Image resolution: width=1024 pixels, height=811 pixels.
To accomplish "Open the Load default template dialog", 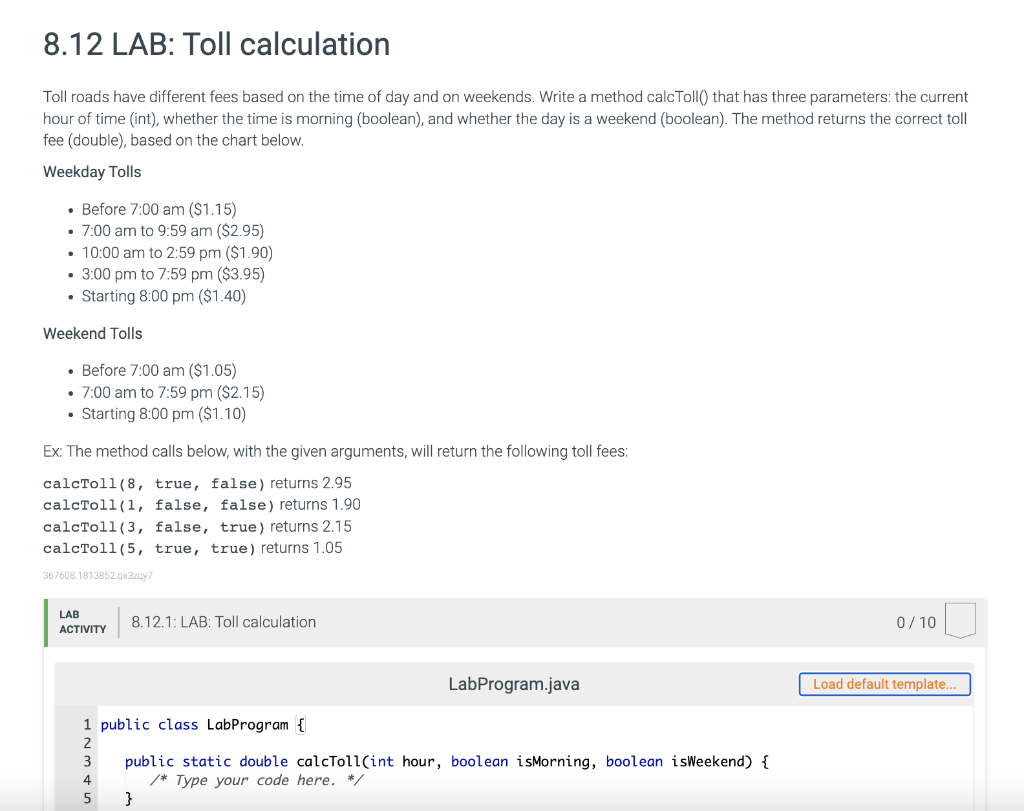I will (x=884, y=684).
